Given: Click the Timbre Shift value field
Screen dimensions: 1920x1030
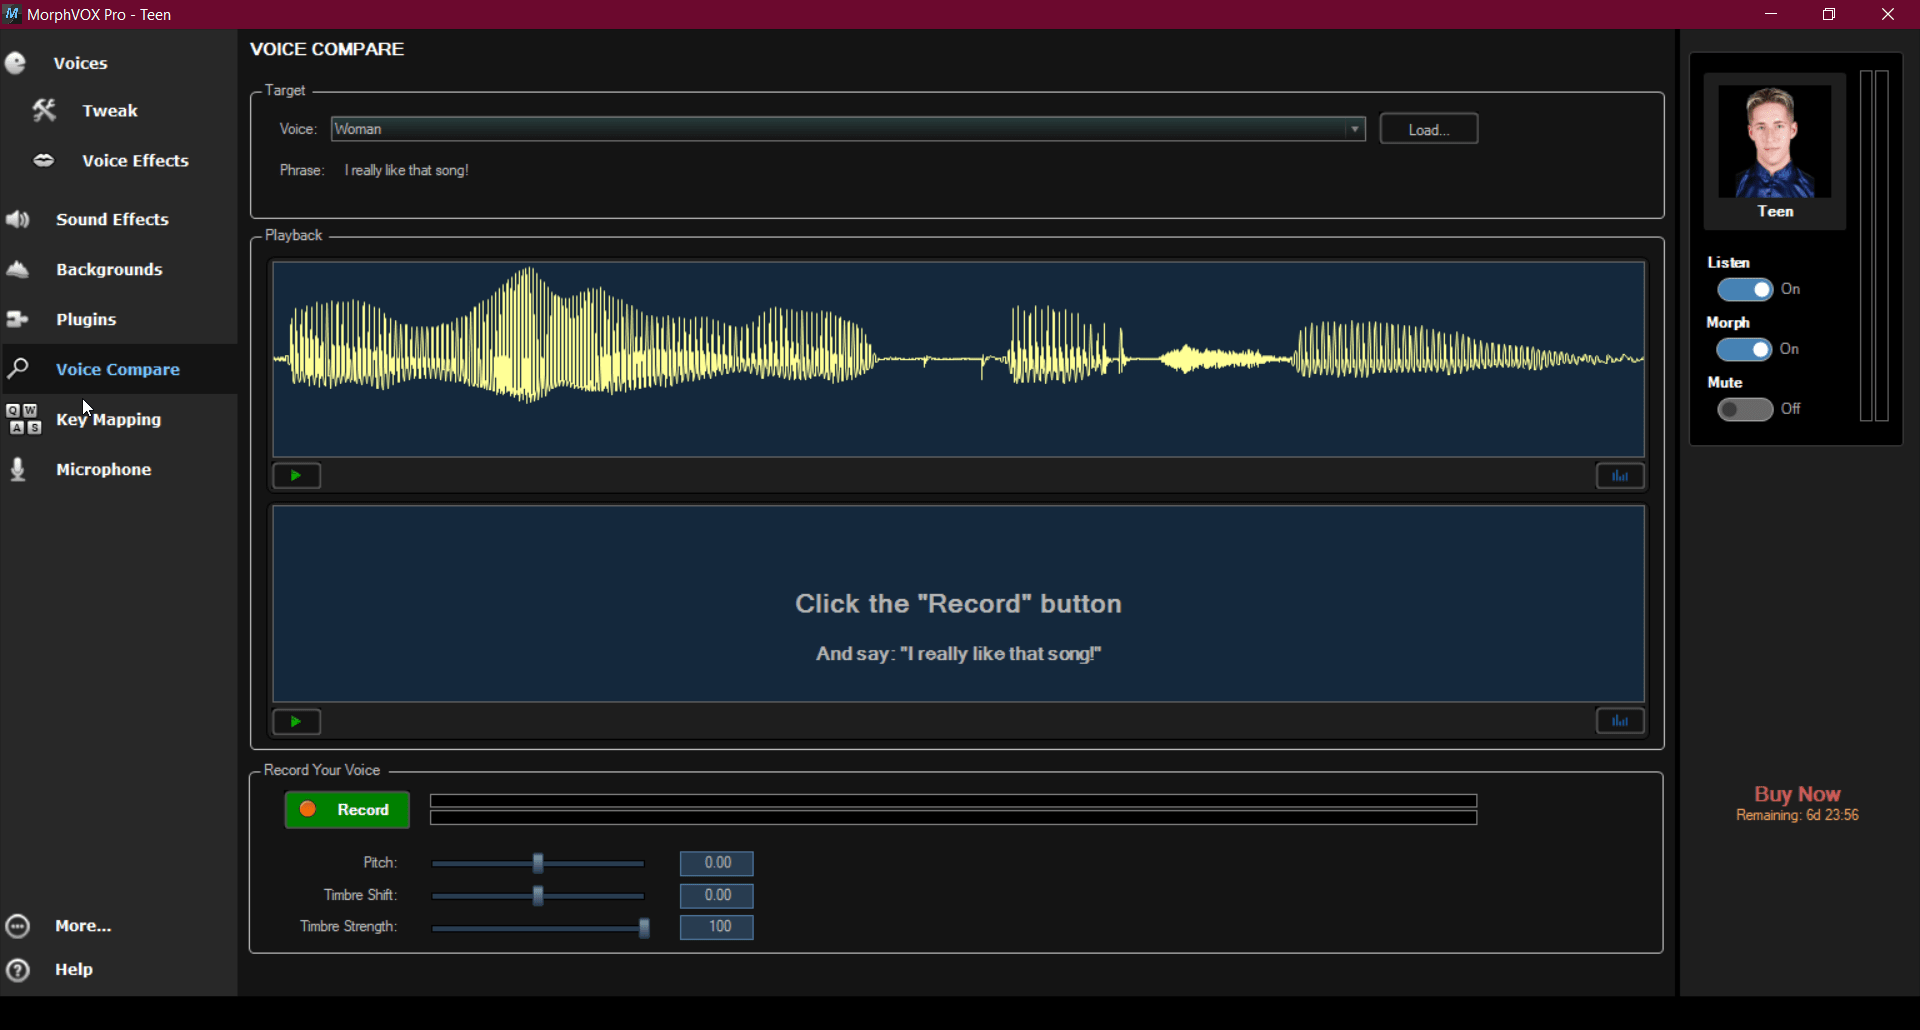Looking at the screenshot, I should coord(717,895).
